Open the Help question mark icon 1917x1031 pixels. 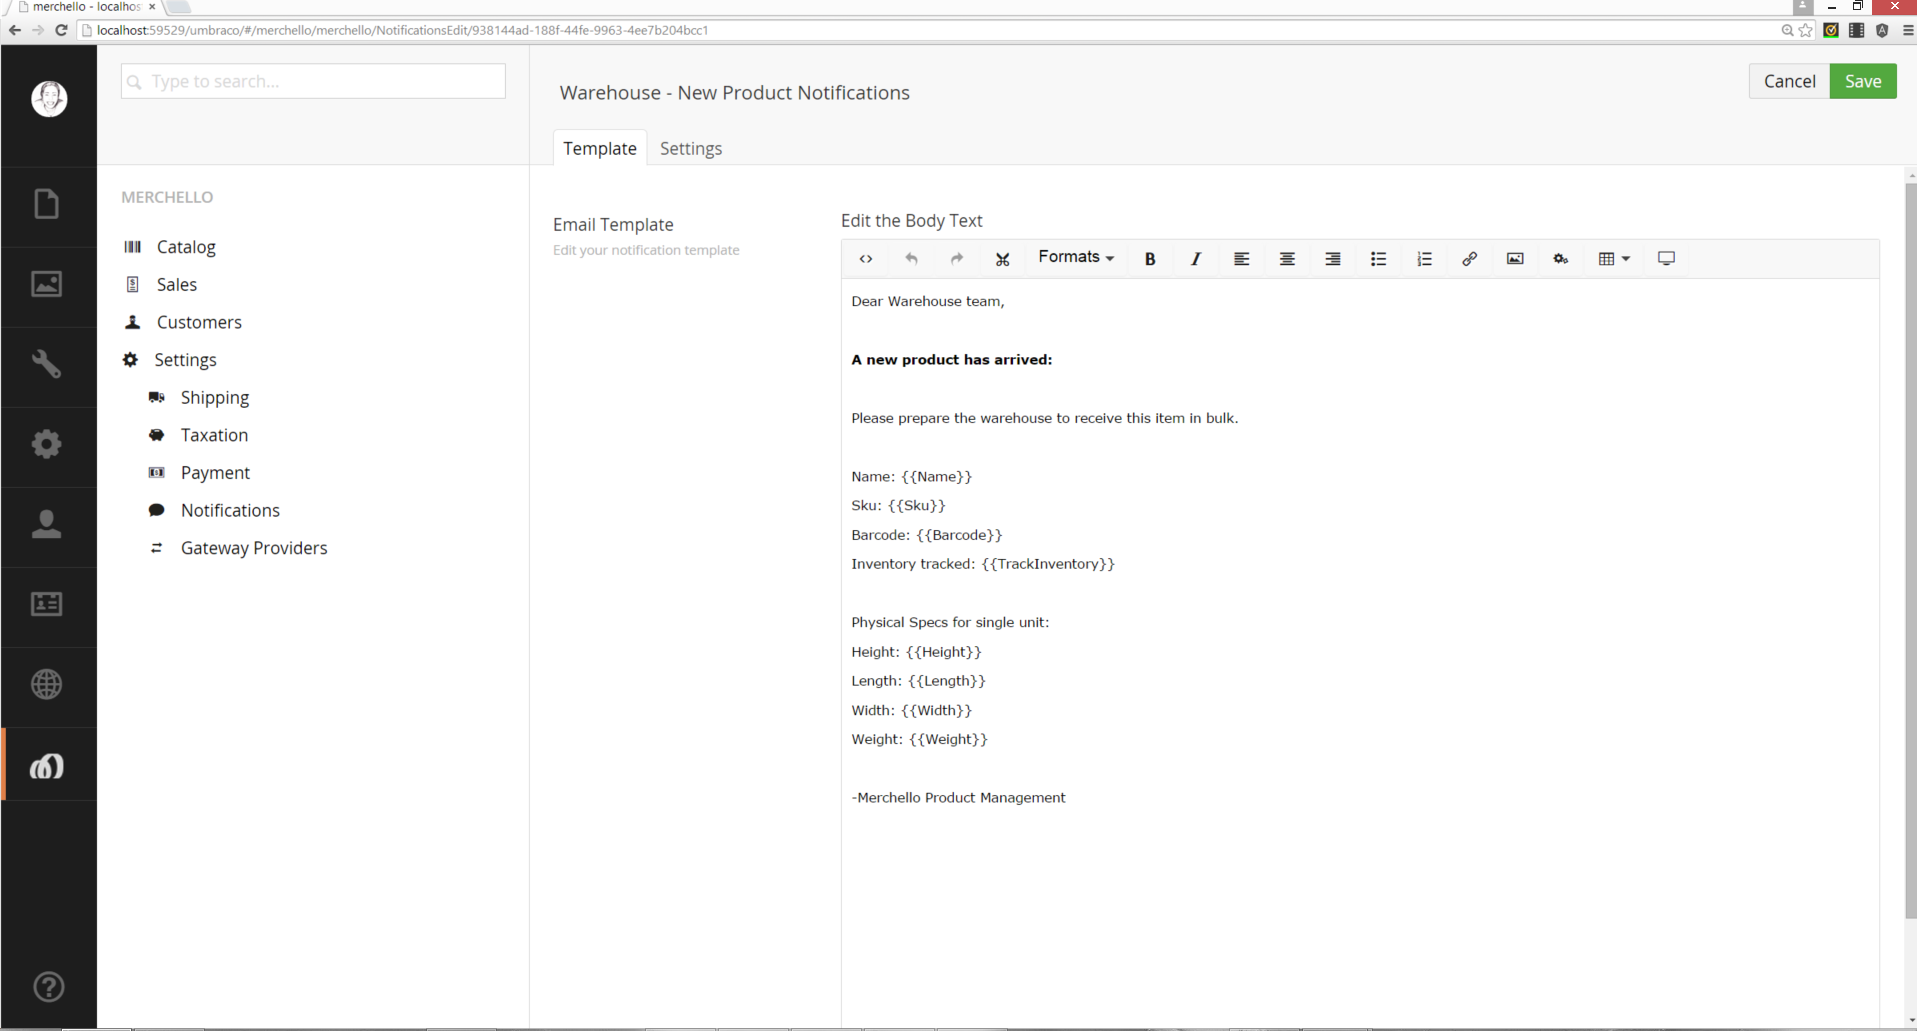(49, 987)
